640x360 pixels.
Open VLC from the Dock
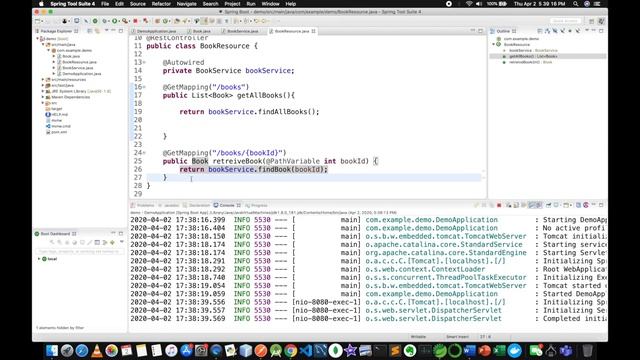pyautogui.click(x=97, y=350)
